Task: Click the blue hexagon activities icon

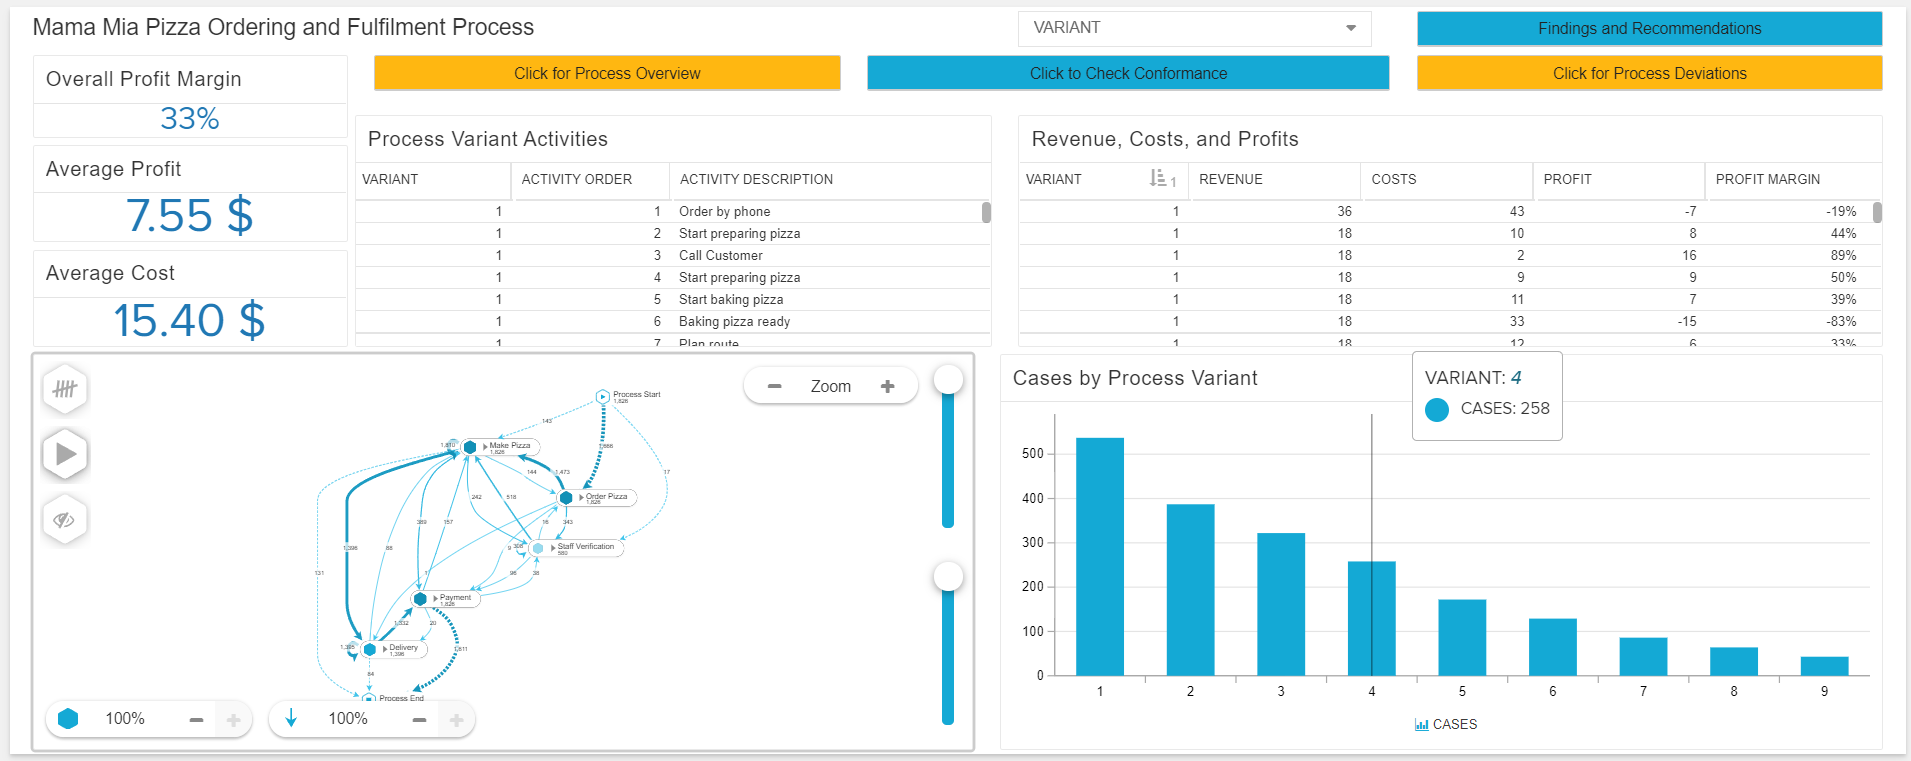Action: pyautogui.click(x=68, y=718)
